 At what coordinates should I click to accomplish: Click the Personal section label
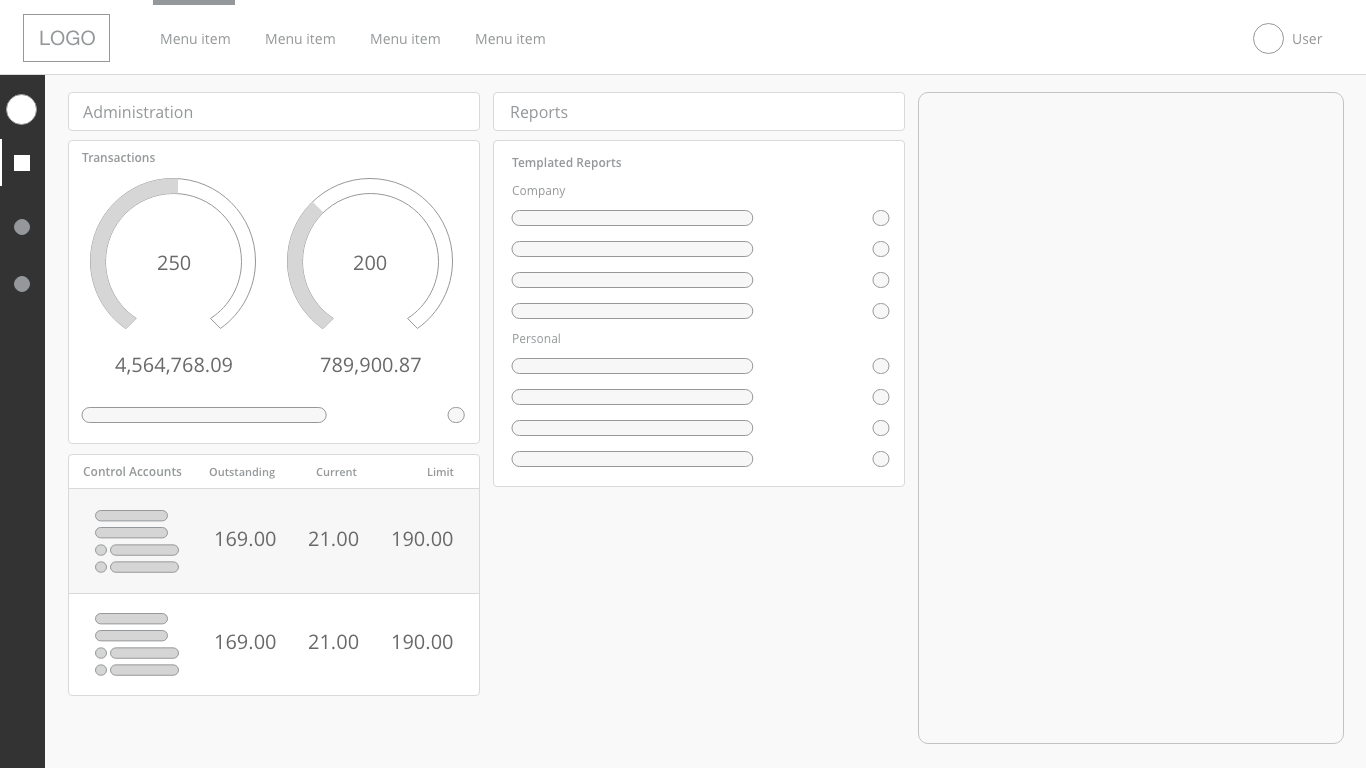(536, 339)
